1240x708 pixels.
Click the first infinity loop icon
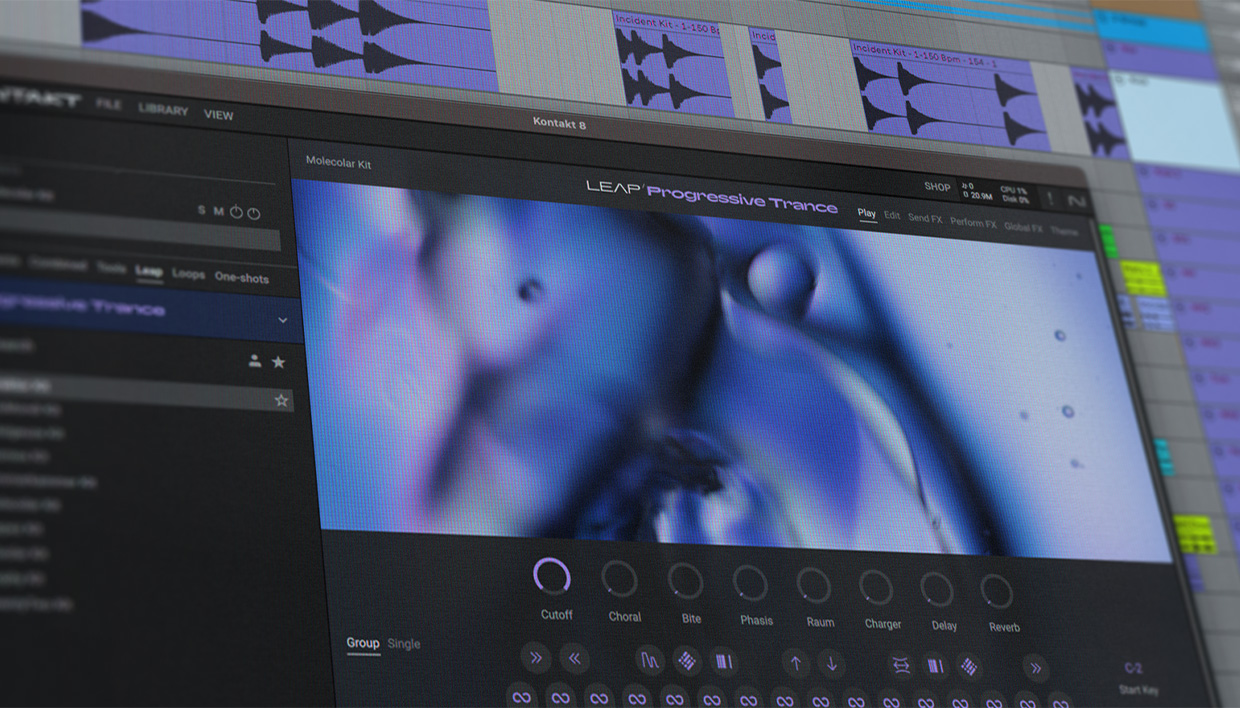point(521,696)
